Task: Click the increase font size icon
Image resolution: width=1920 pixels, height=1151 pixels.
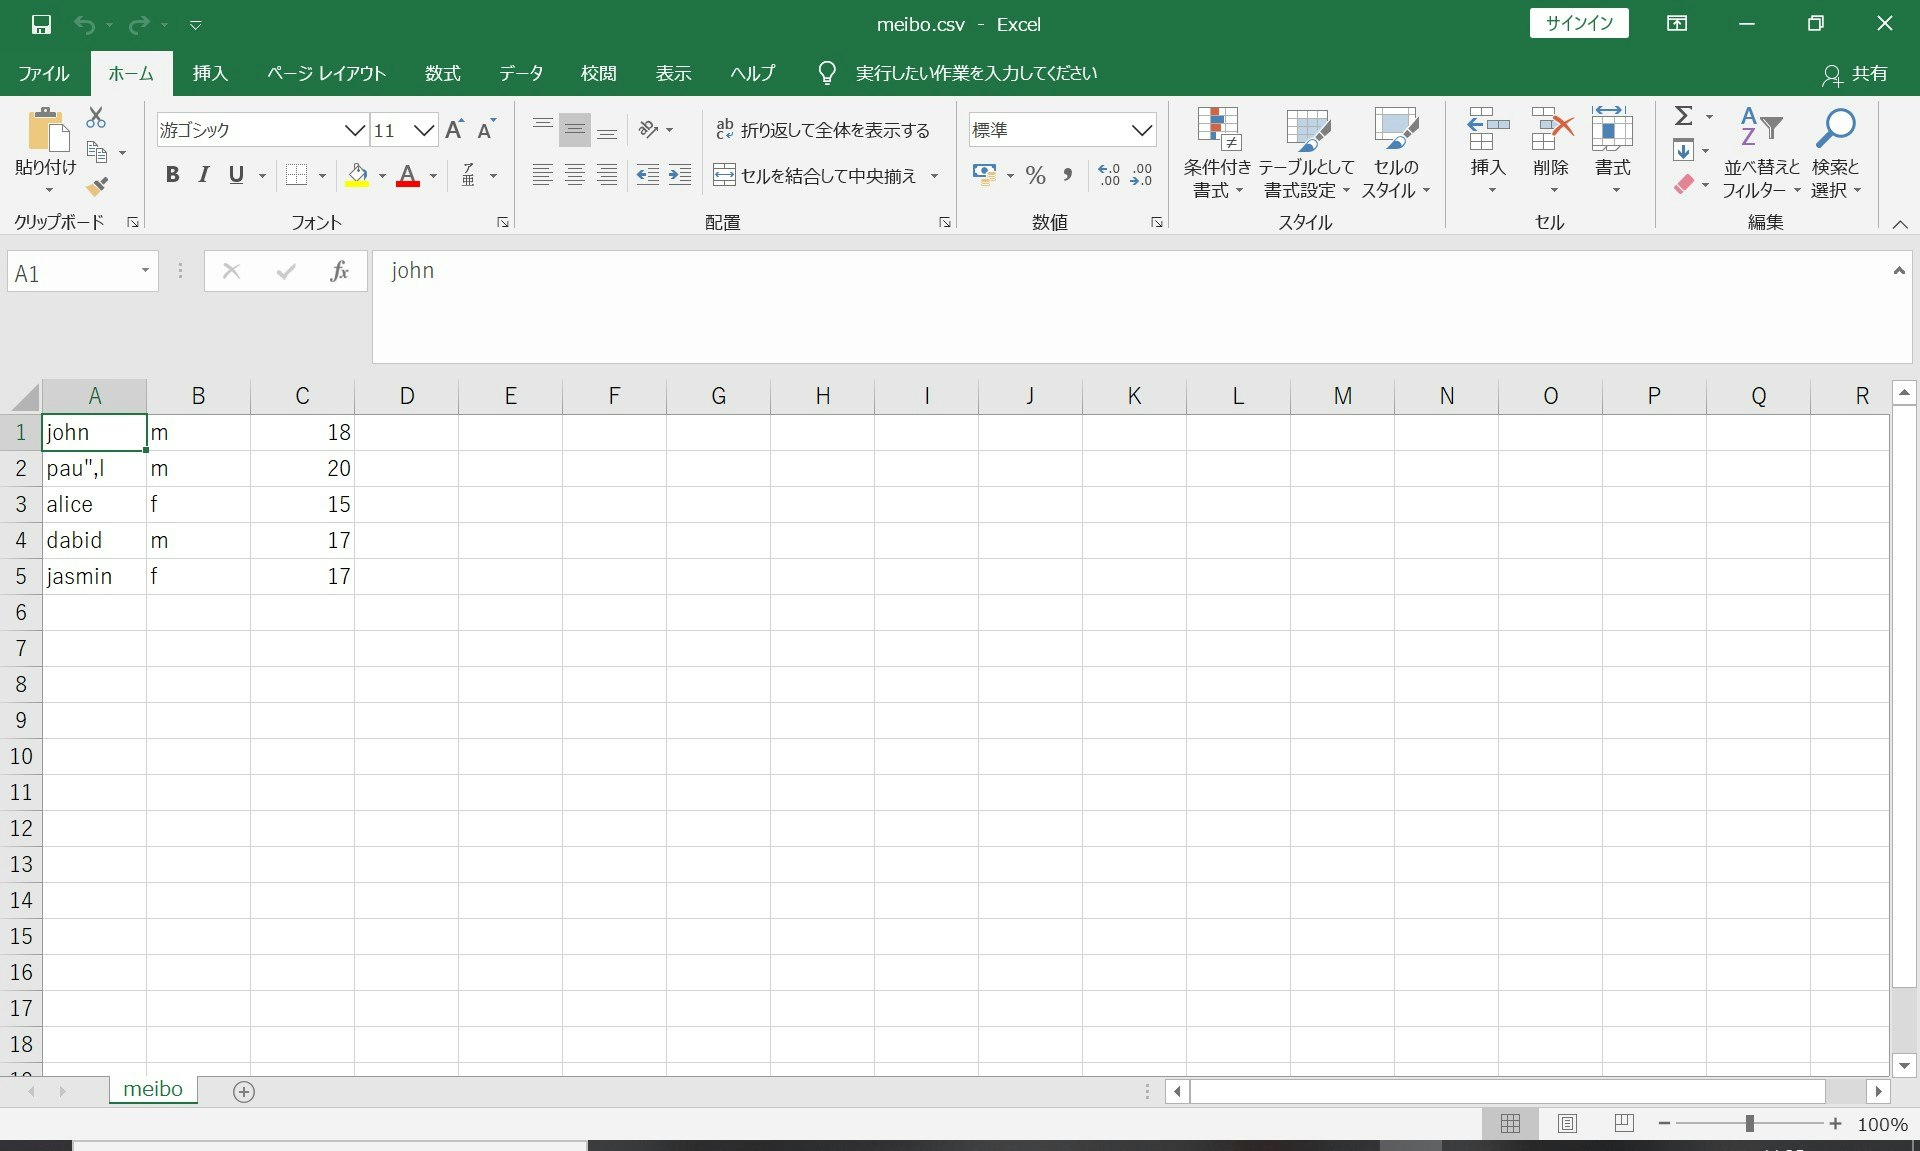Action: pos(454,130)
